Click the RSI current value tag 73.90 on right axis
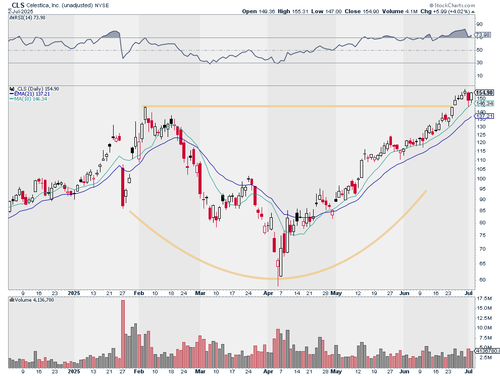Image resolution: width=500 pixels, height=376 pixels. click(482, 35)
